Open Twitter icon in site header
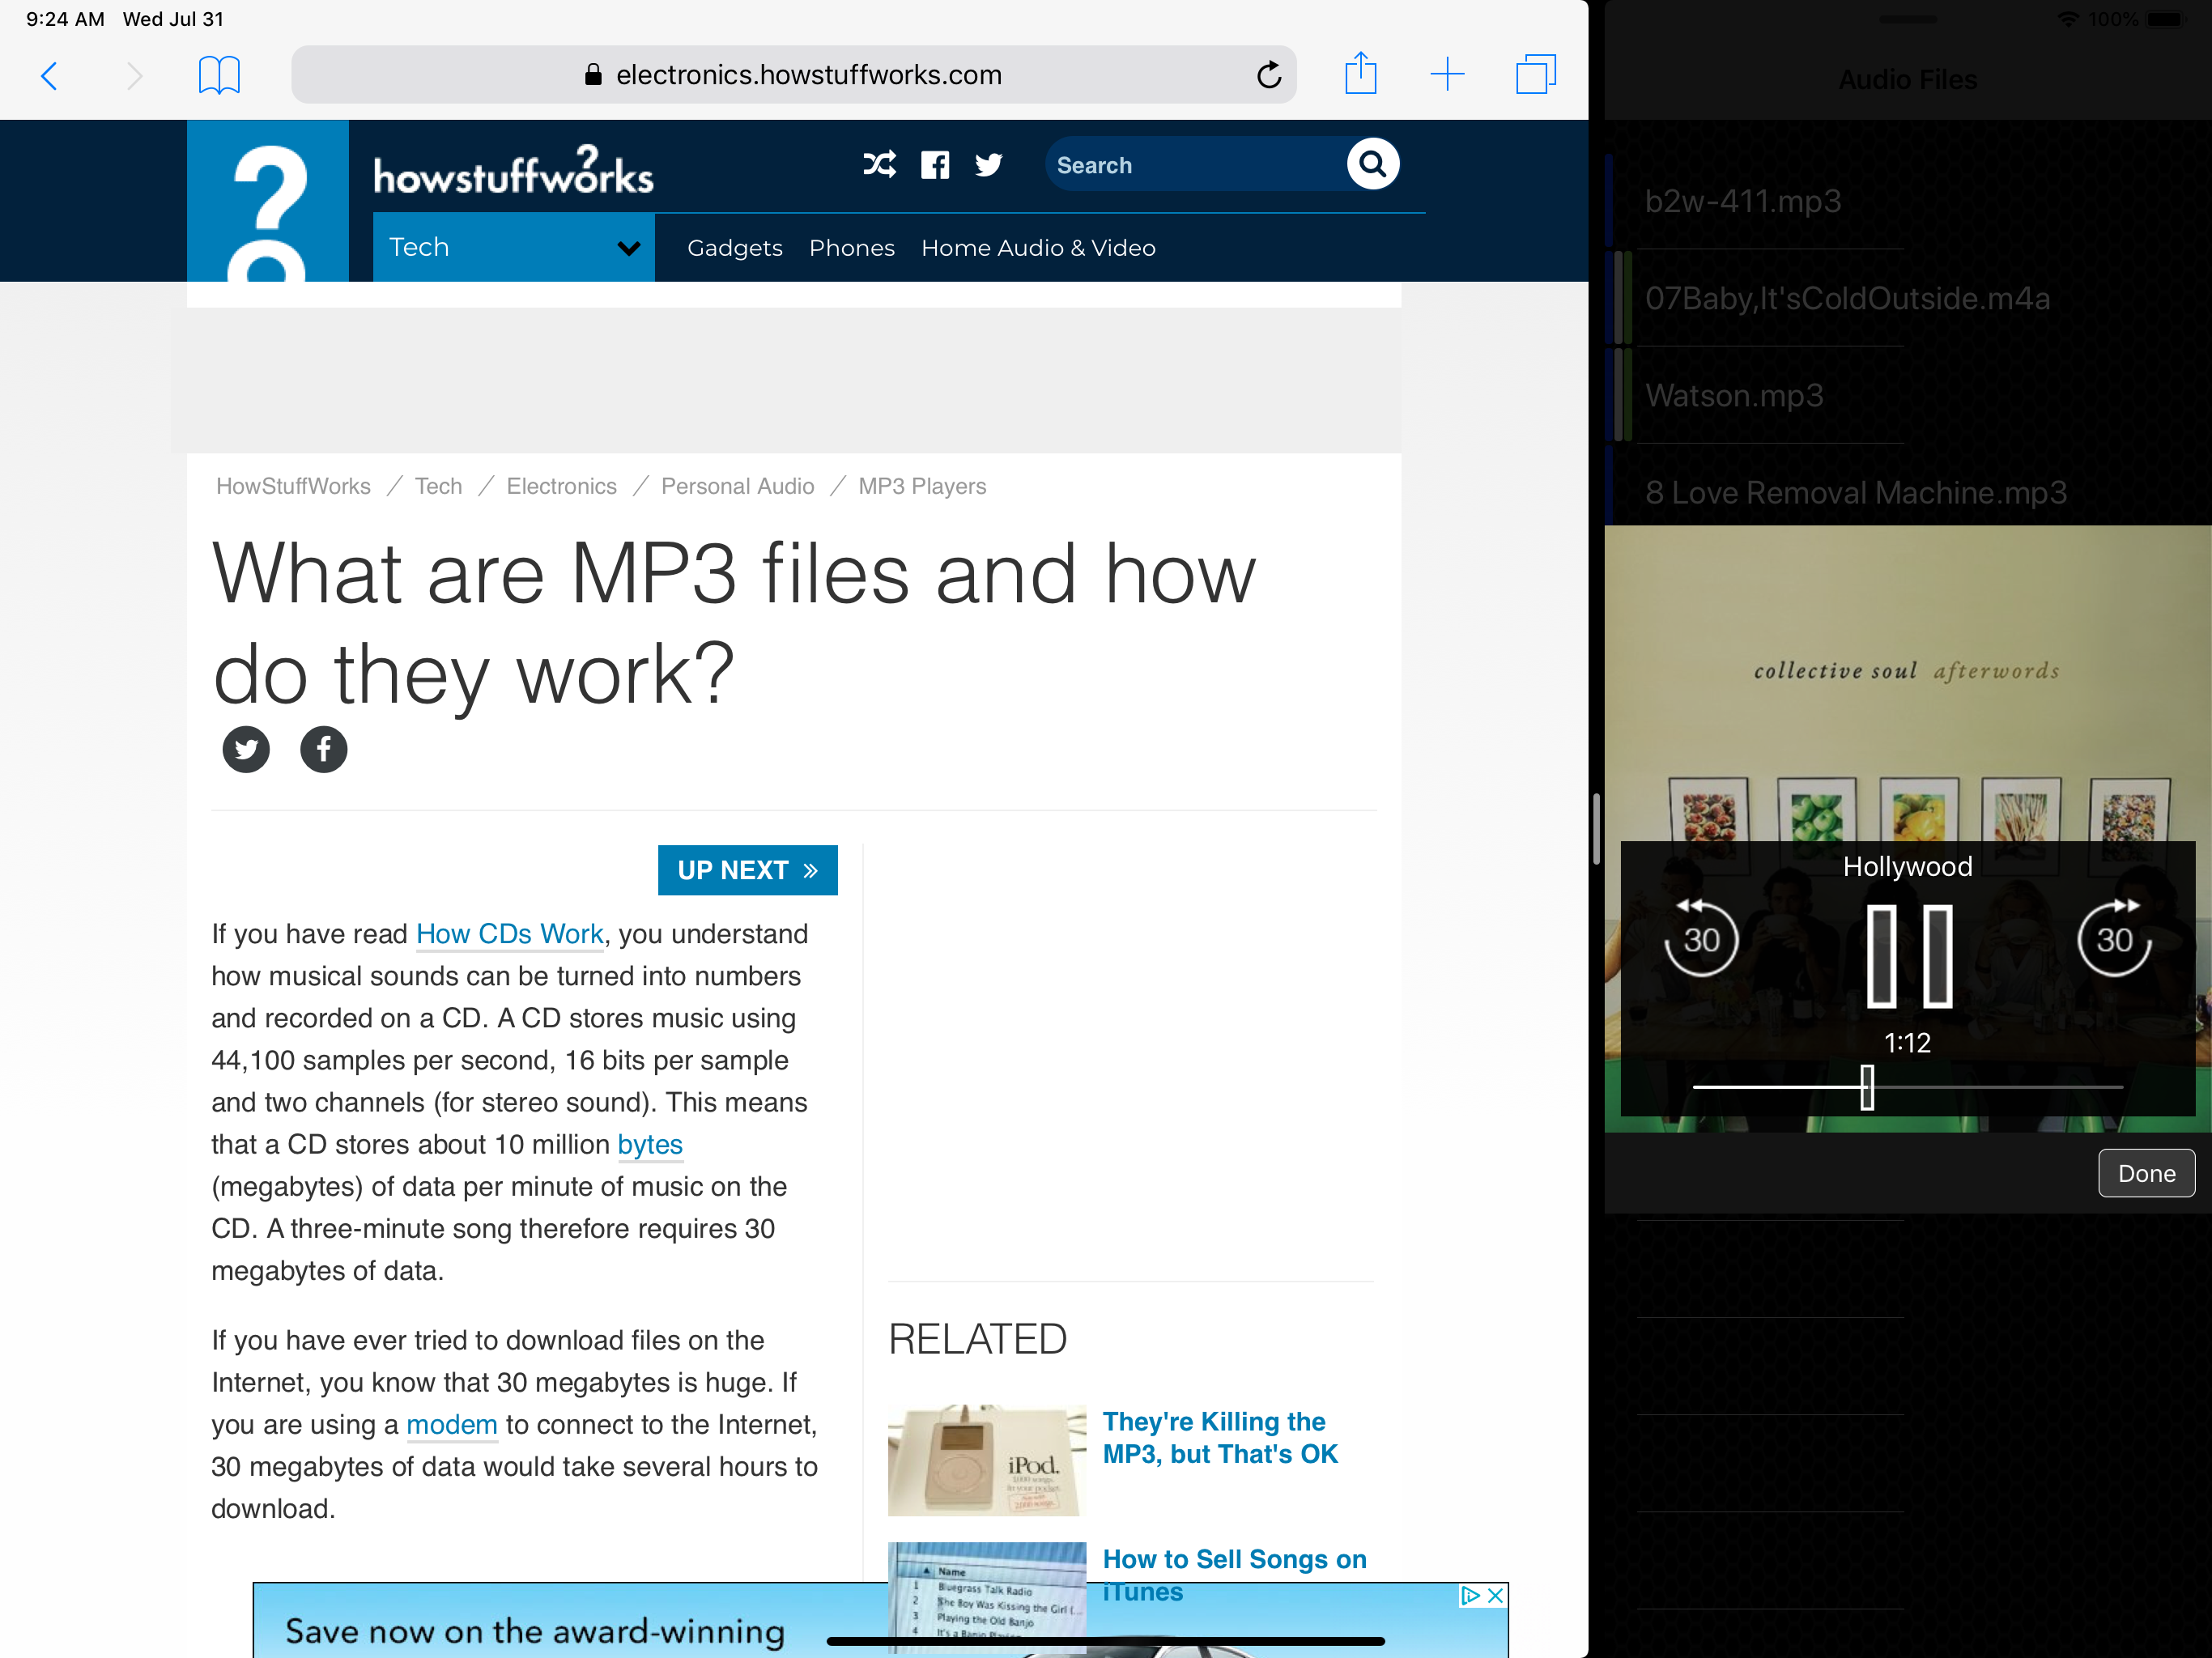Screen dimensions: 2212x1658 pyautogui.click(x=989, y=165)
